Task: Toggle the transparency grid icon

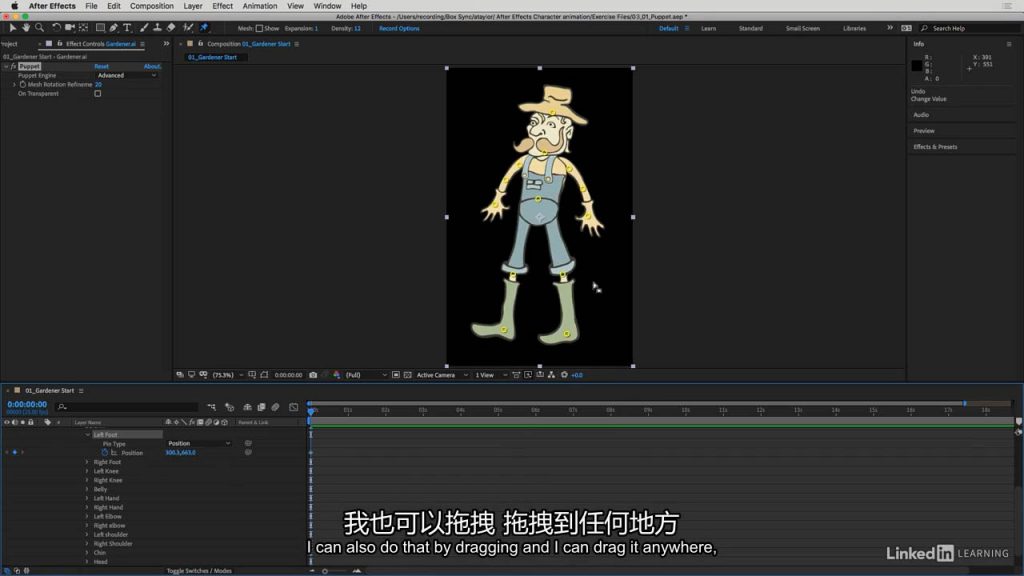Action: [408, 375]
